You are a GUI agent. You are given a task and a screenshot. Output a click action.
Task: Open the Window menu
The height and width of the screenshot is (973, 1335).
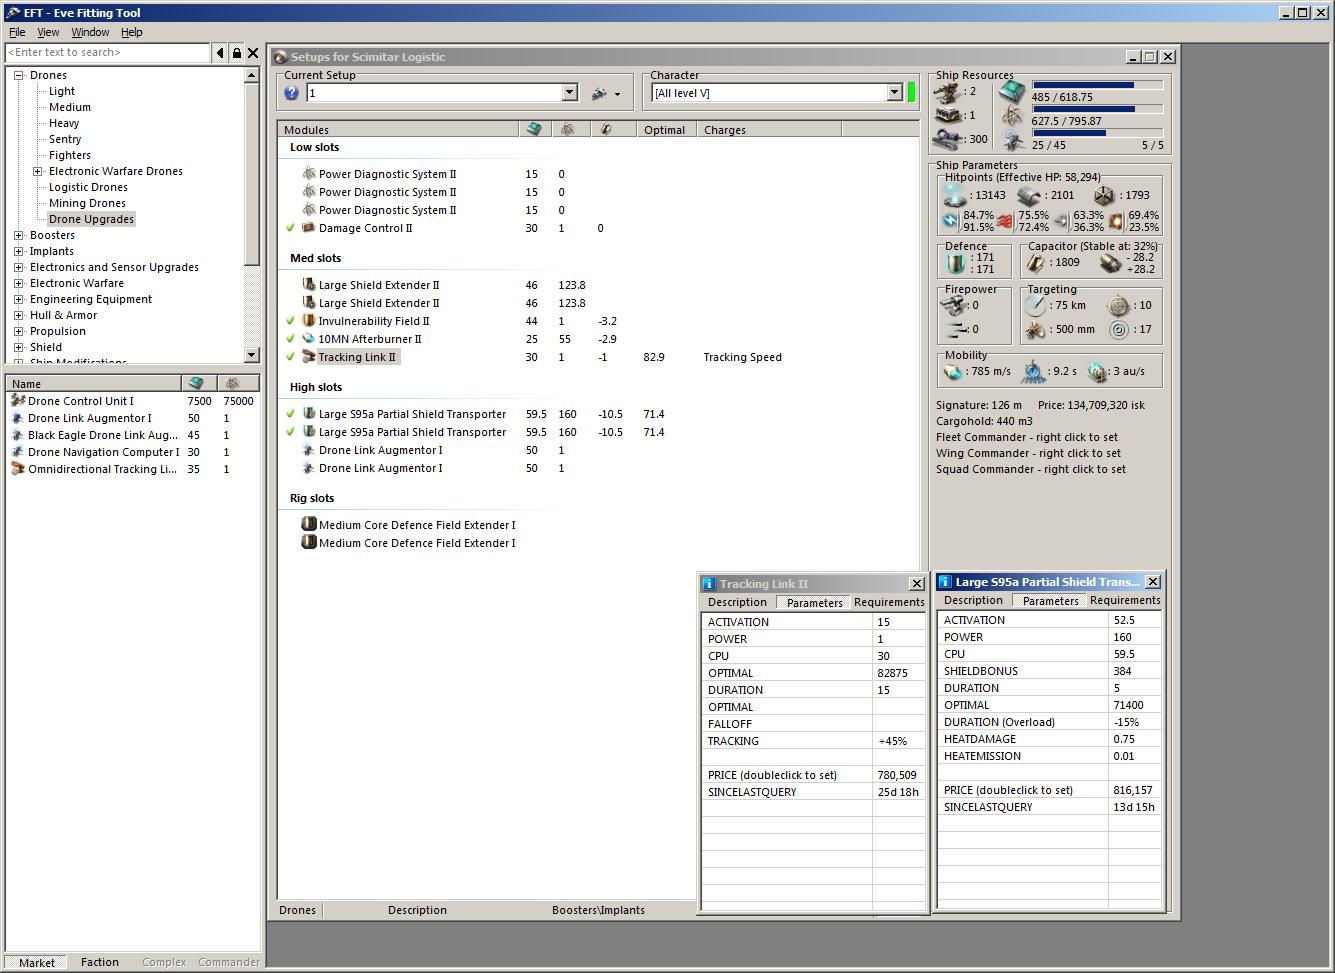pos(90,32)
